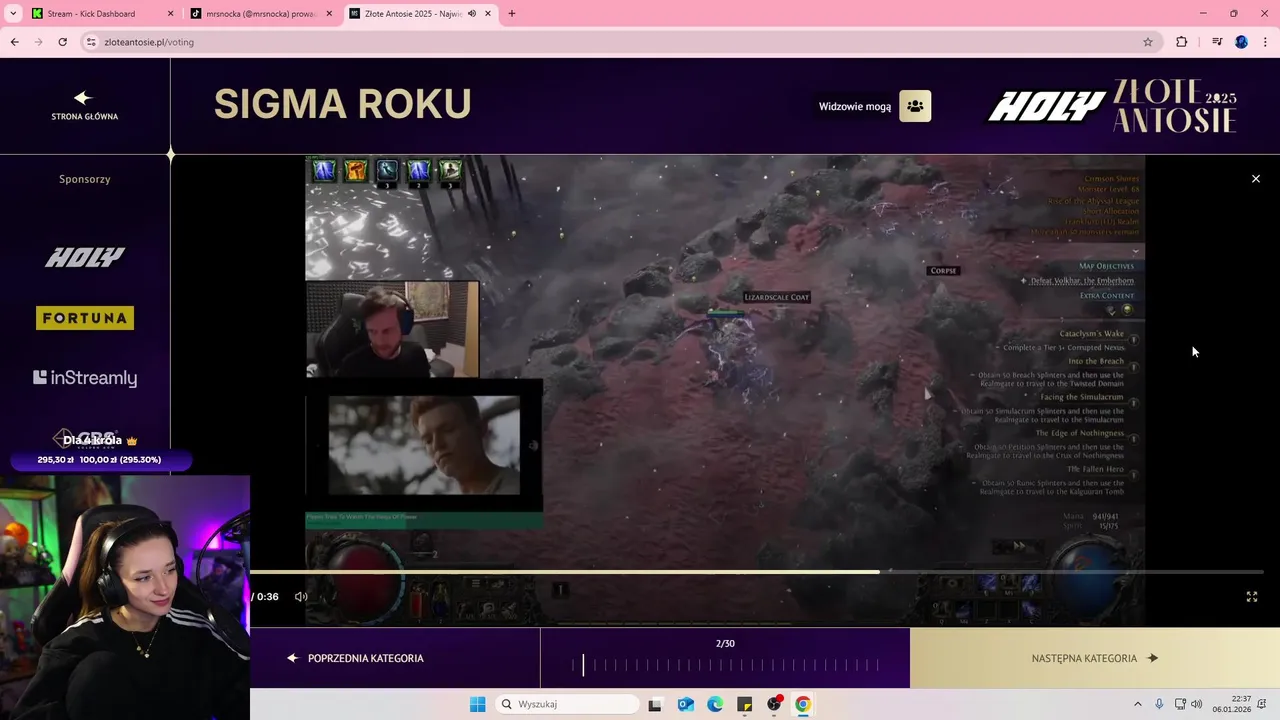The image size is (1280, 720).
Task: Open Sticky Notes from the taskbar
Action: tap(744, 704)
